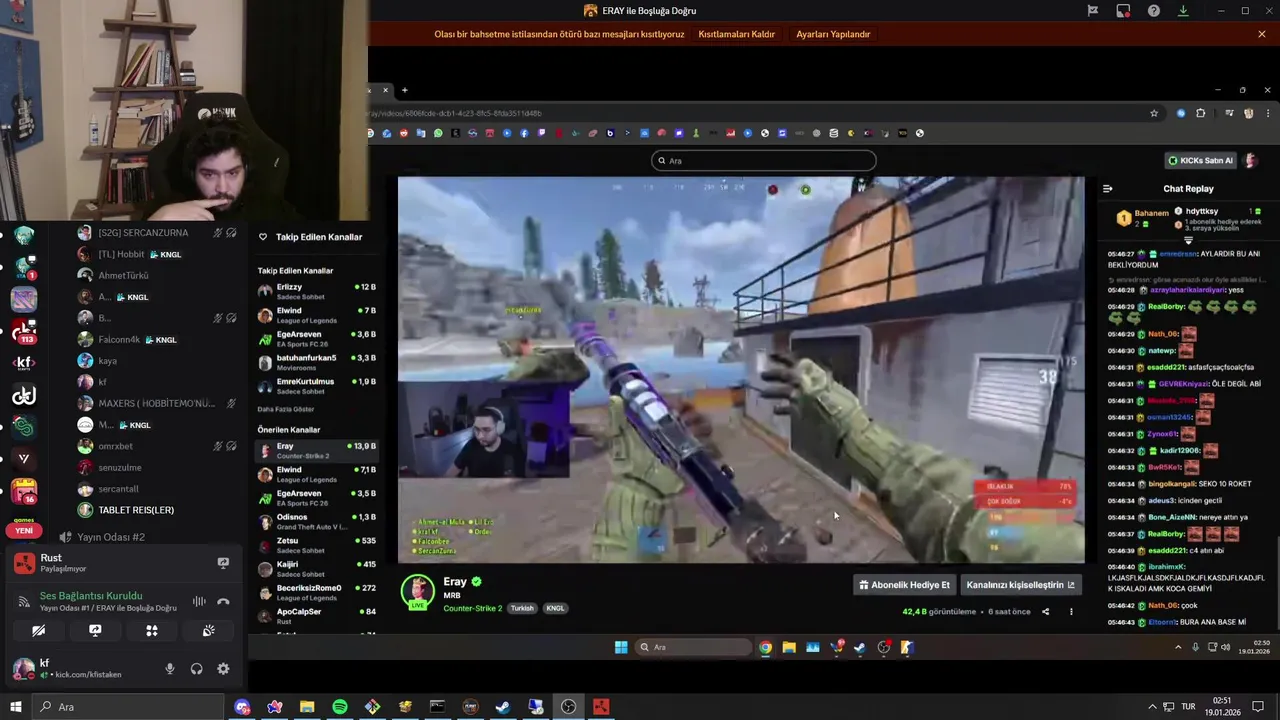Bookmark the page with star icon
The width and height of the screenshot is (1280, 720).
[1154, 113]
